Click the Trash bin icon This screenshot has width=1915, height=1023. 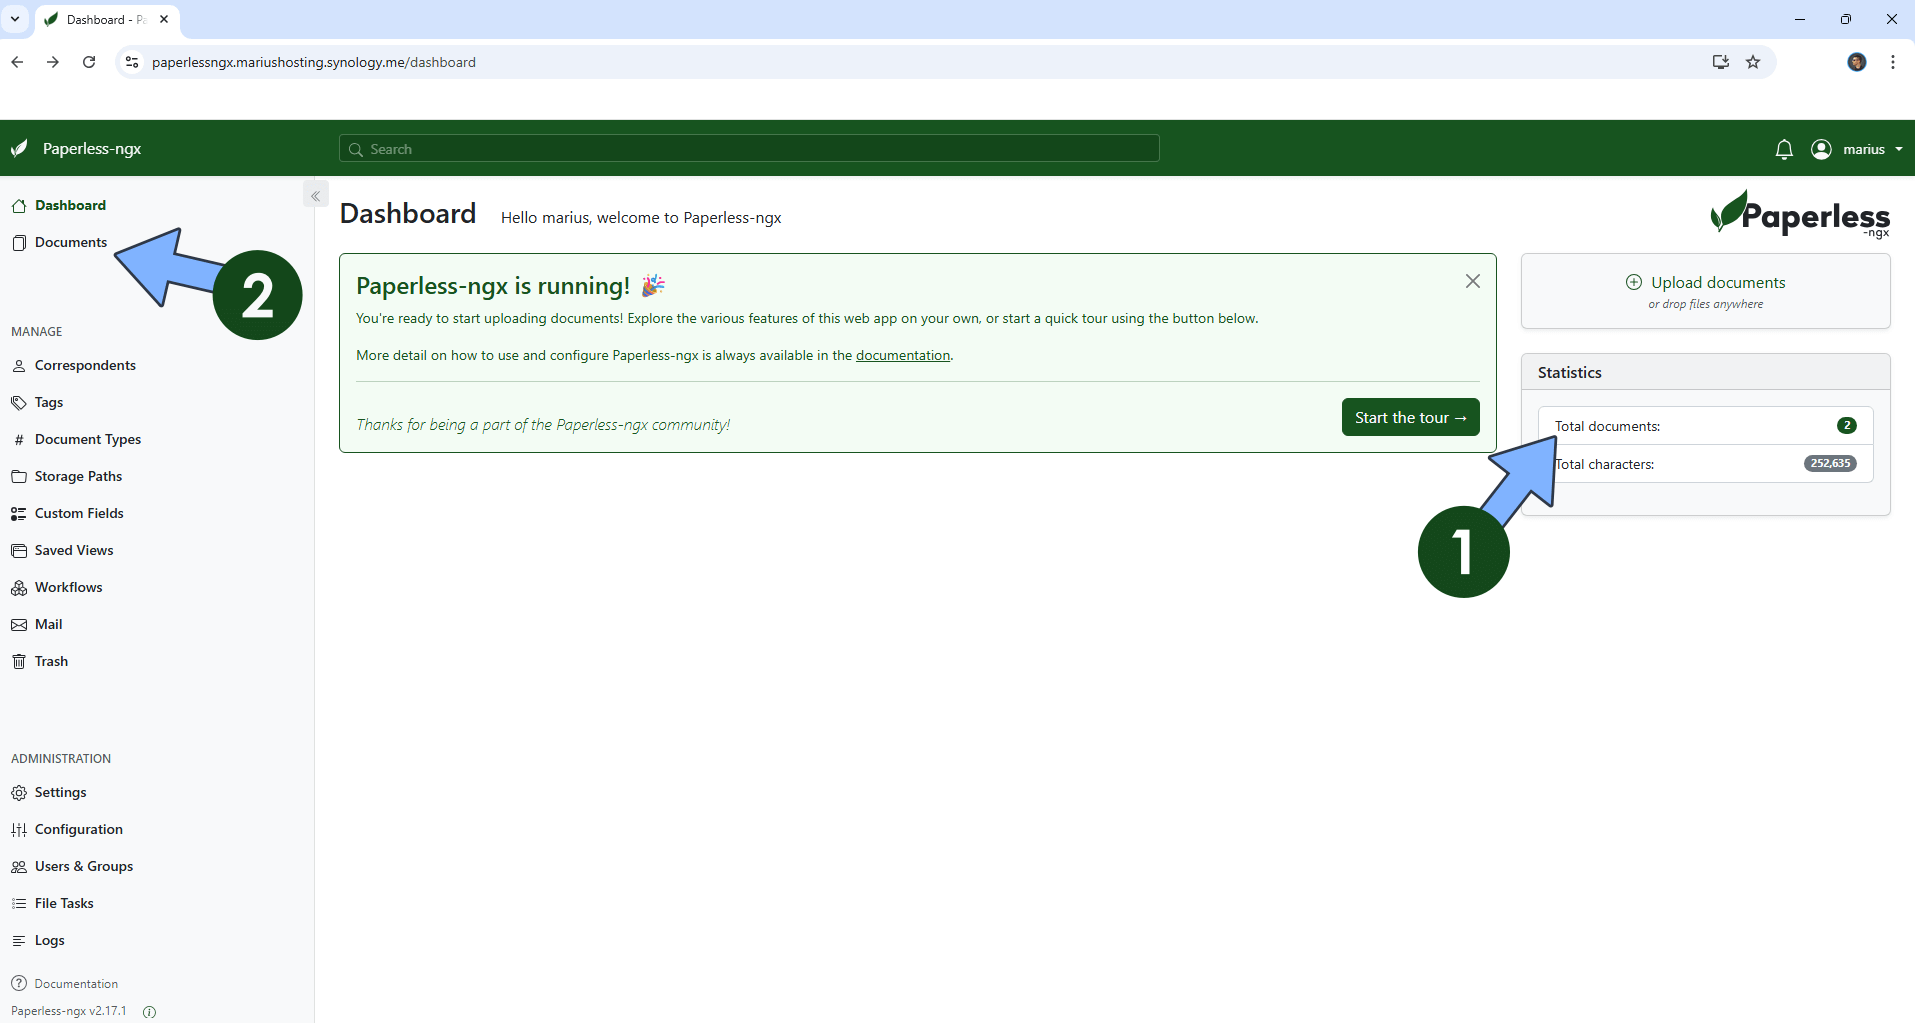click(19, 662)
